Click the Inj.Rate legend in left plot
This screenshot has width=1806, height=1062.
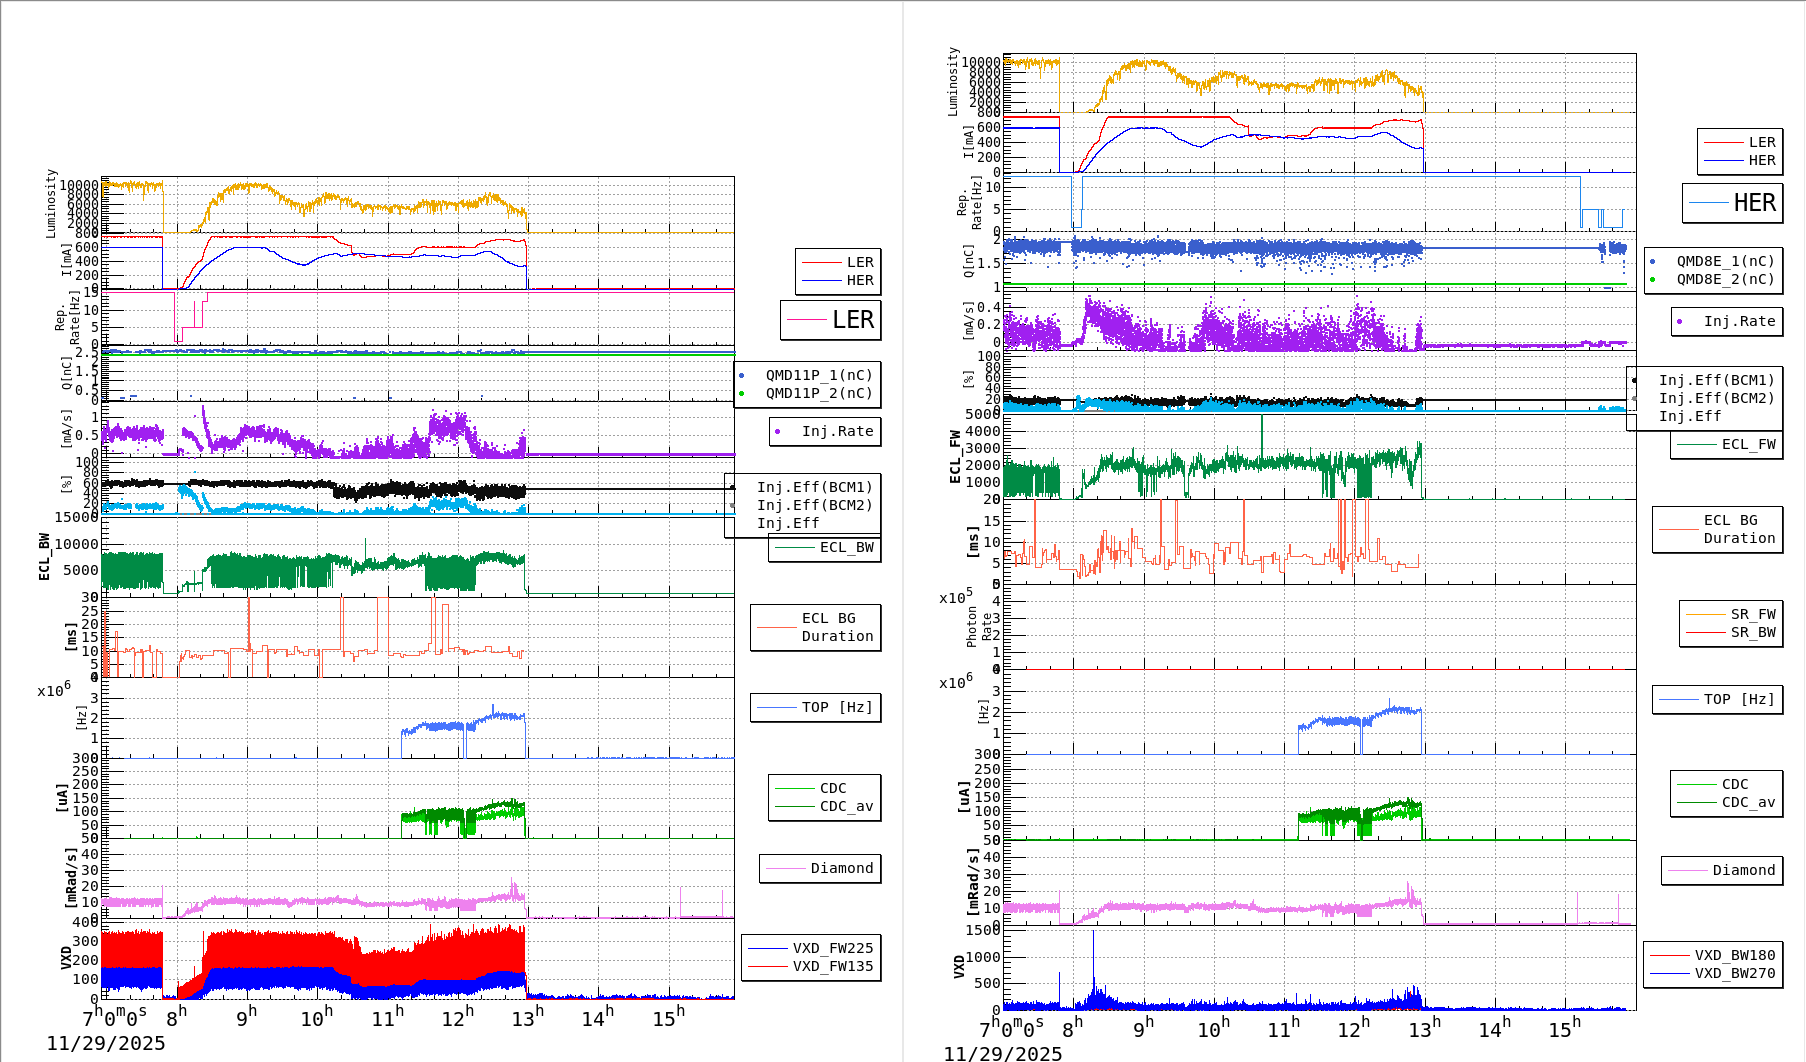(x=836, y=431)
